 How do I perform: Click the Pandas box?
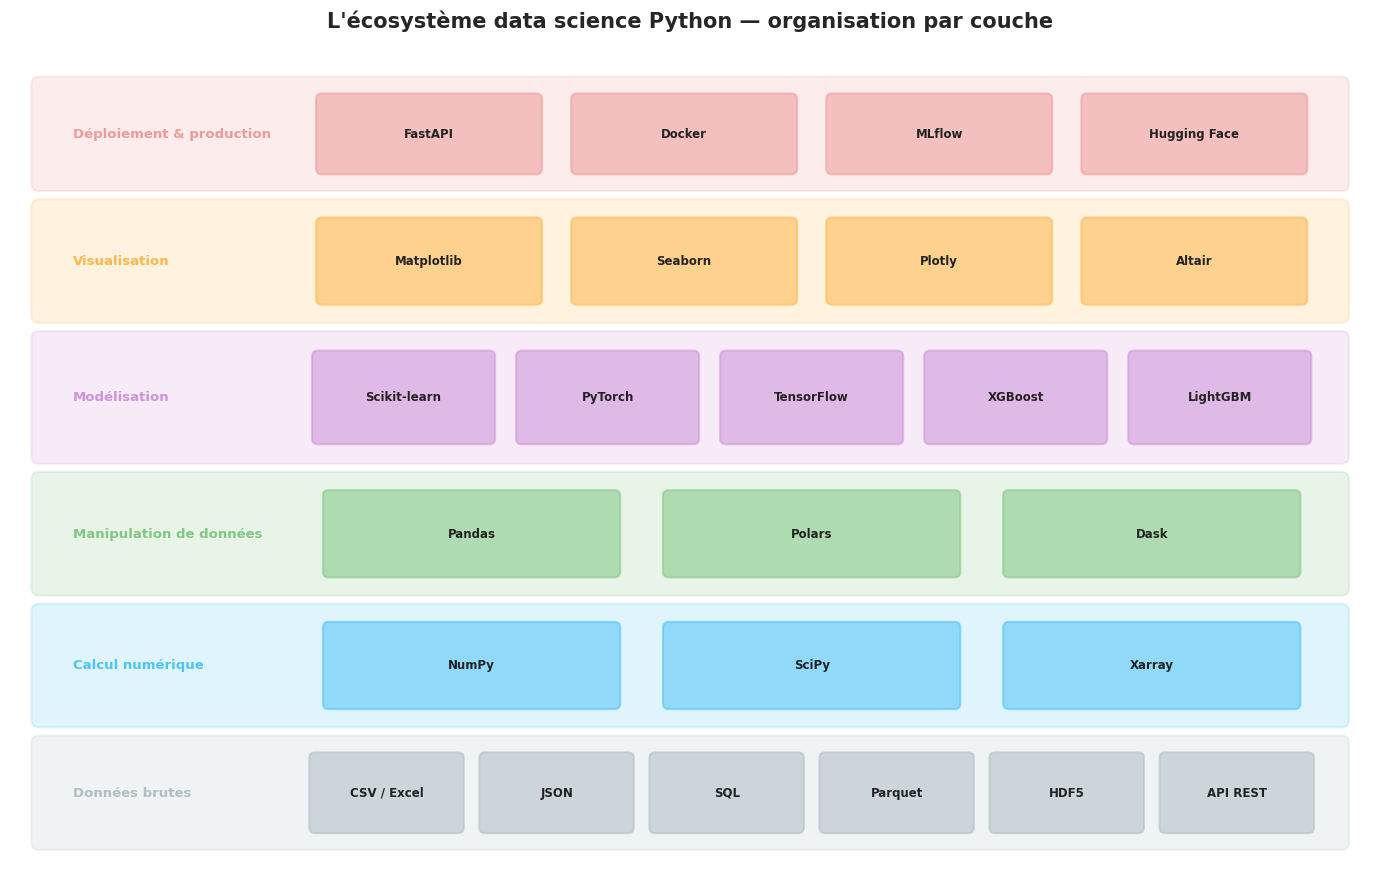[471, 534]
